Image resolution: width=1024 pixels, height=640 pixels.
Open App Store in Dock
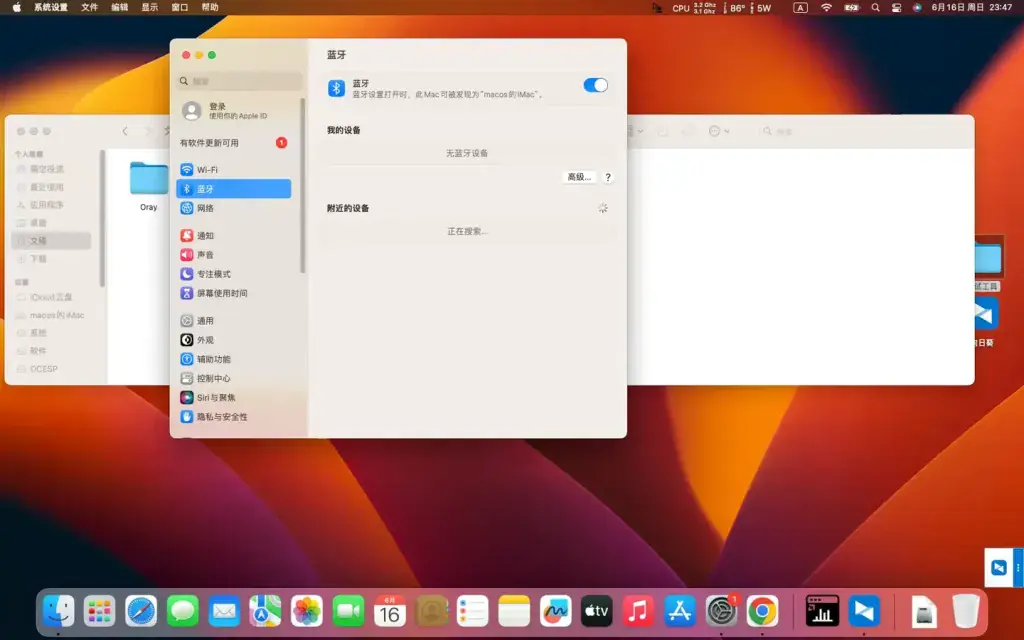(680, 611)
